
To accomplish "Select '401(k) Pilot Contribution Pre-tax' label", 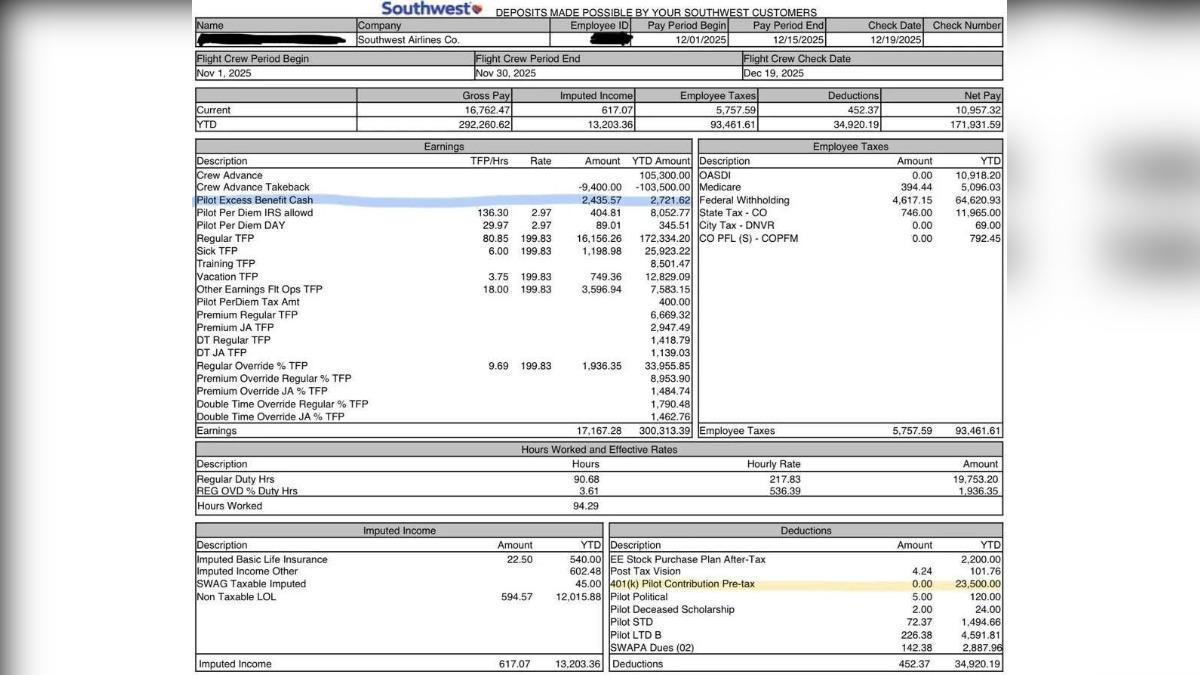I will (683, 584).
